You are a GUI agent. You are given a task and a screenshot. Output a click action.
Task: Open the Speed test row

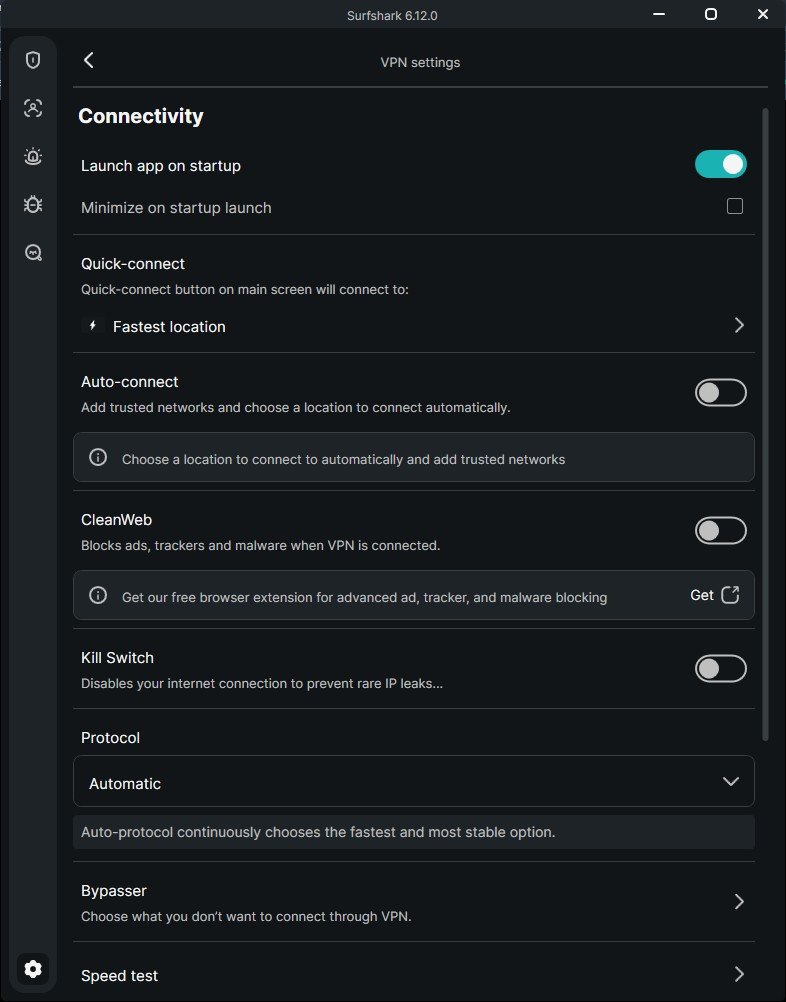click(413, 975)
